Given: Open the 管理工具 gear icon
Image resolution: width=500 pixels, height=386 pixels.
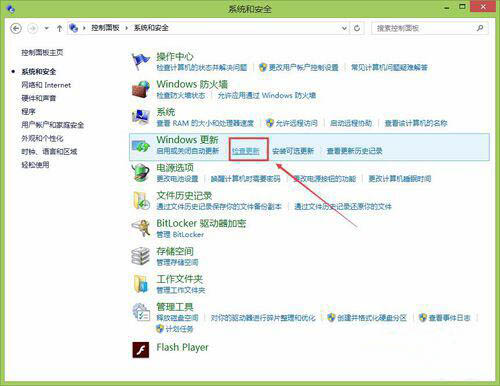Looking at the screenshot, I should pos(141,311).
